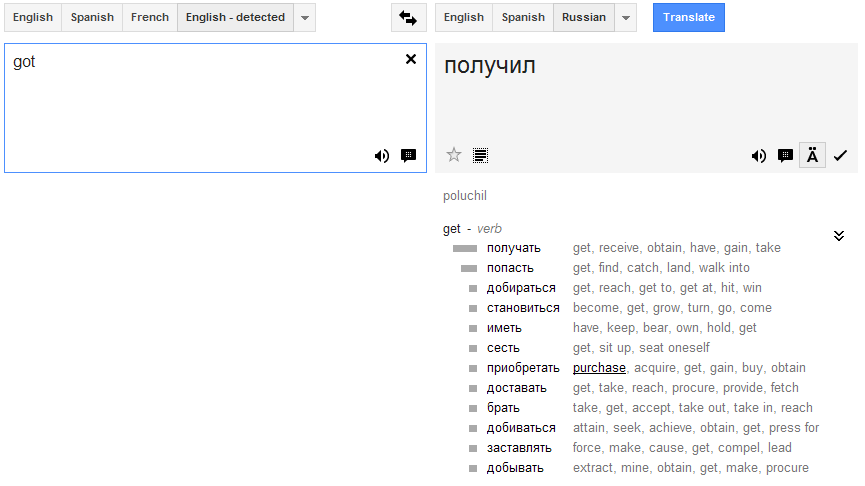Select the translation 'приобретать'
The width and height of the screenshot is (865, 486).
(523, 368)
